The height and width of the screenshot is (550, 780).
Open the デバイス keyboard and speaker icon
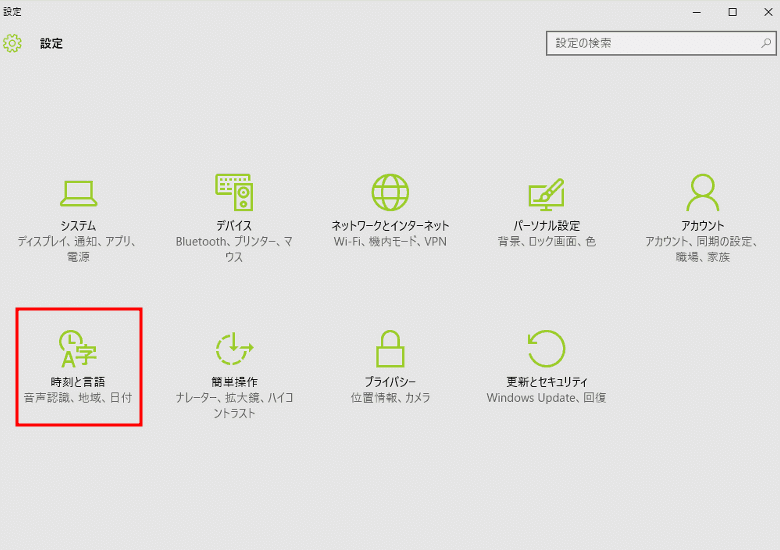[234, 192]
